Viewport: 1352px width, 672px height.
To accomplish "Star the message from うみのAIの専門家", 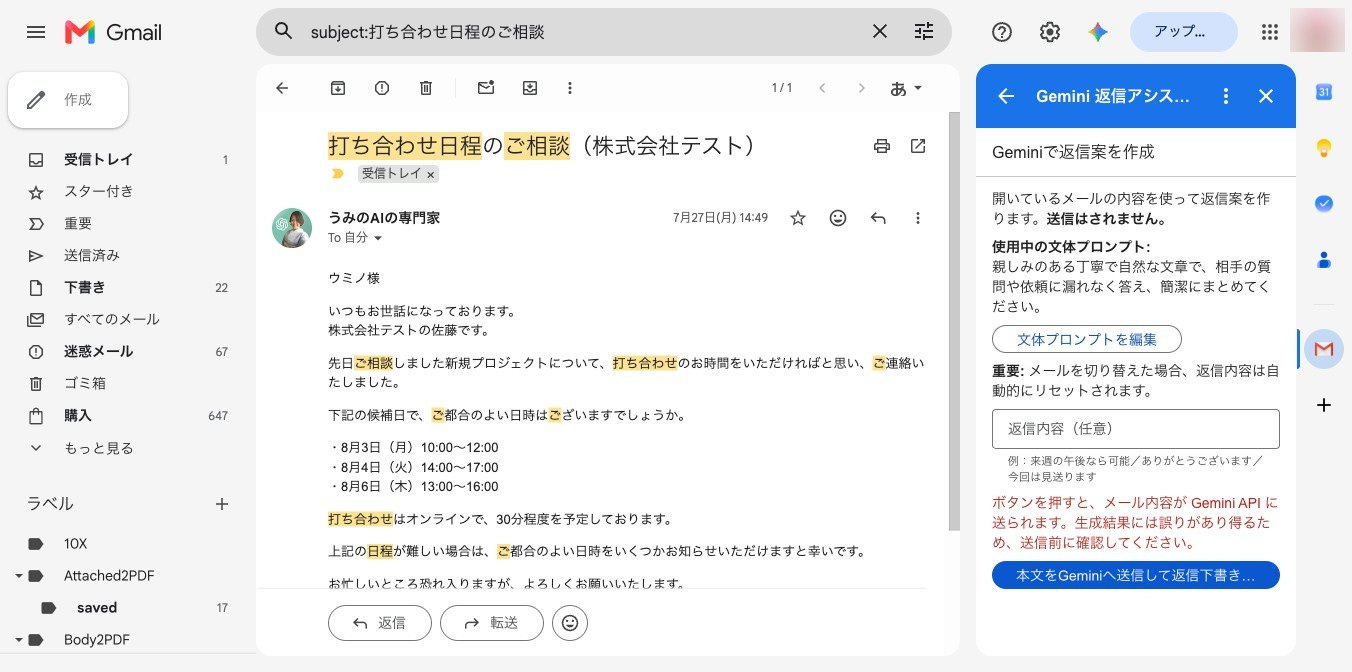I will 798,218.
